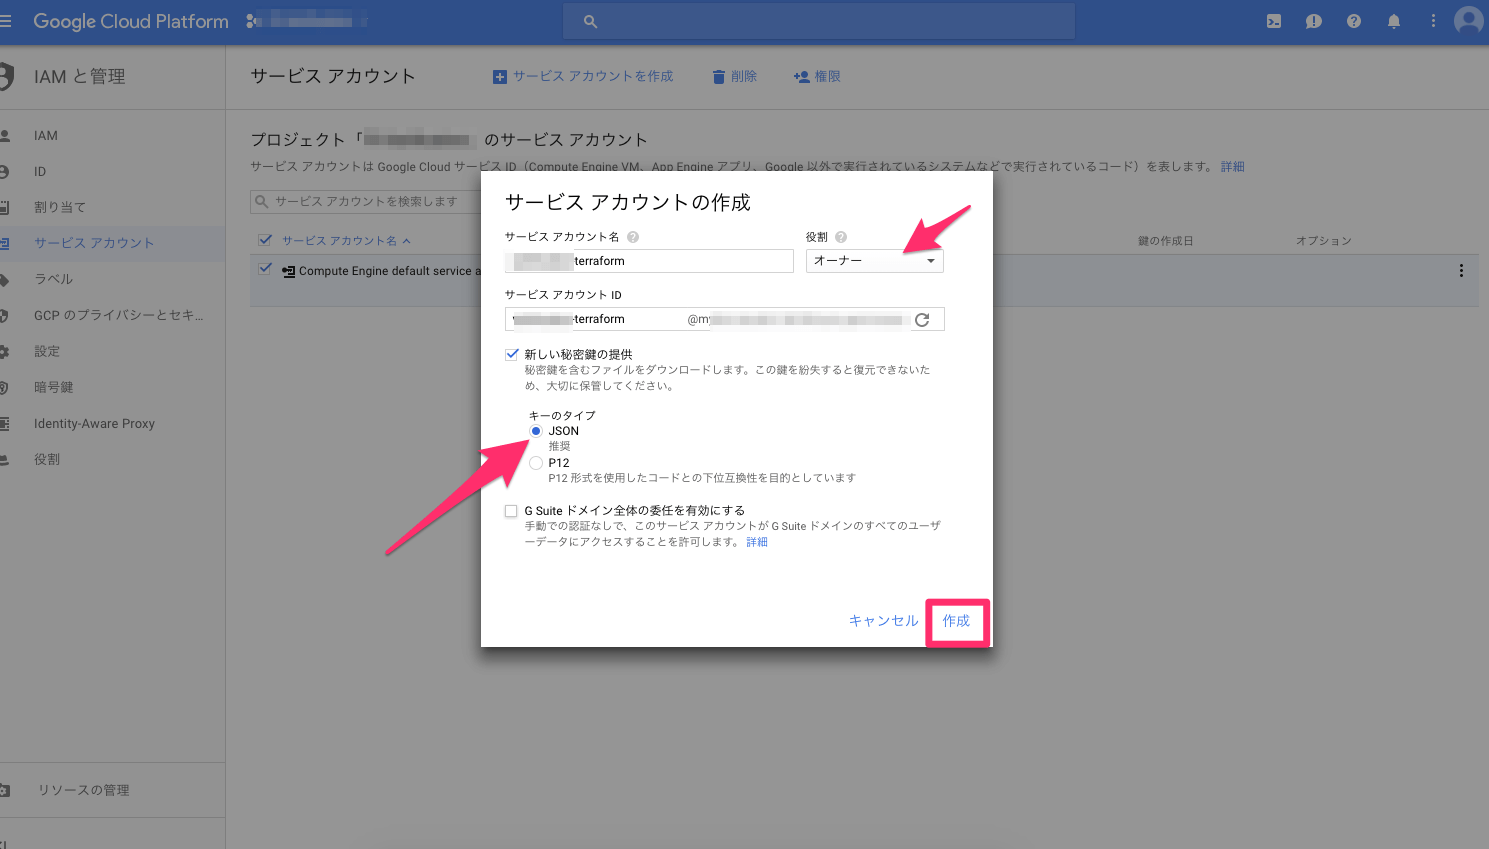Open 暗号鍵 in the left sidebar
Viewport: 1489px width, 849px height.
[54, 387]
